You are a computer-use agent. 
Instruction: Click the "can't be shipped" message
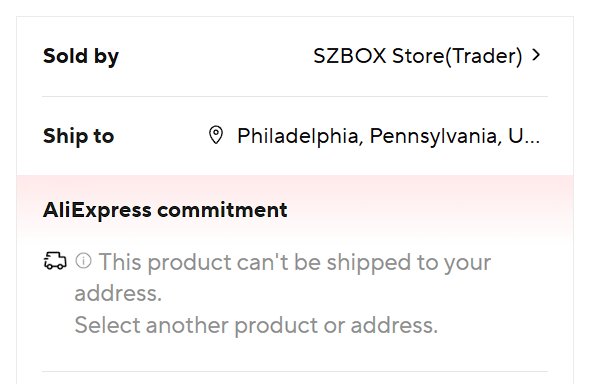click(x=283, y=278)
